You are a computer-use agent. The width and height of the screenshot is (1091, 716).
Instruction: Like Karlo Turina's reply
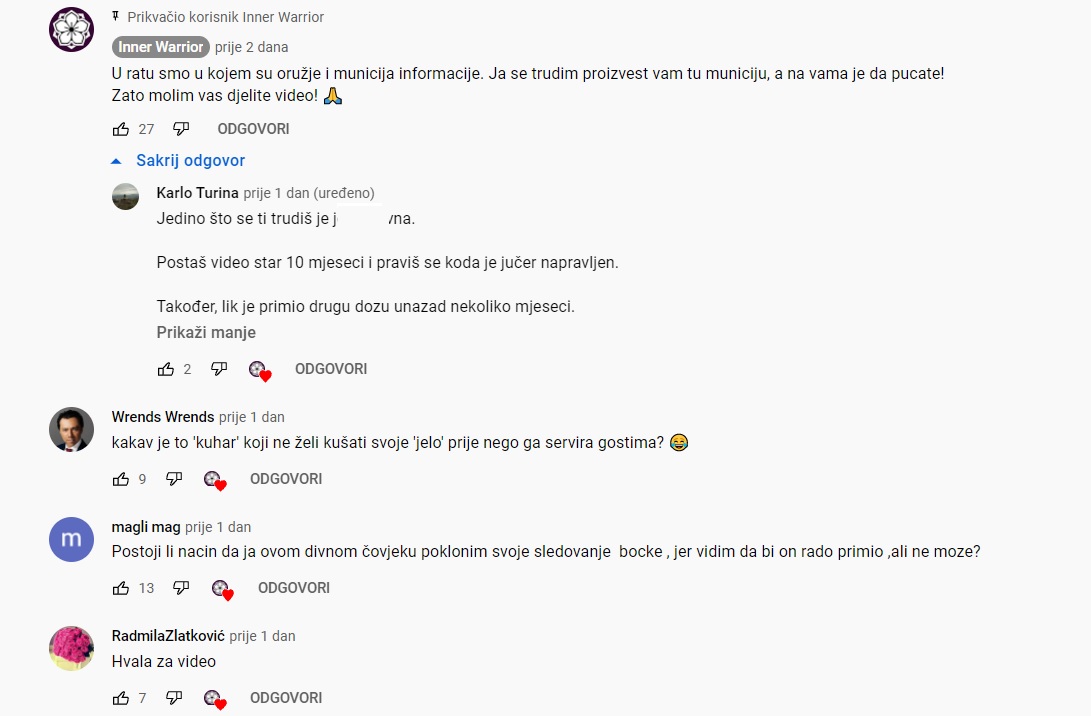pyautogui.click(x=166, y=369)
